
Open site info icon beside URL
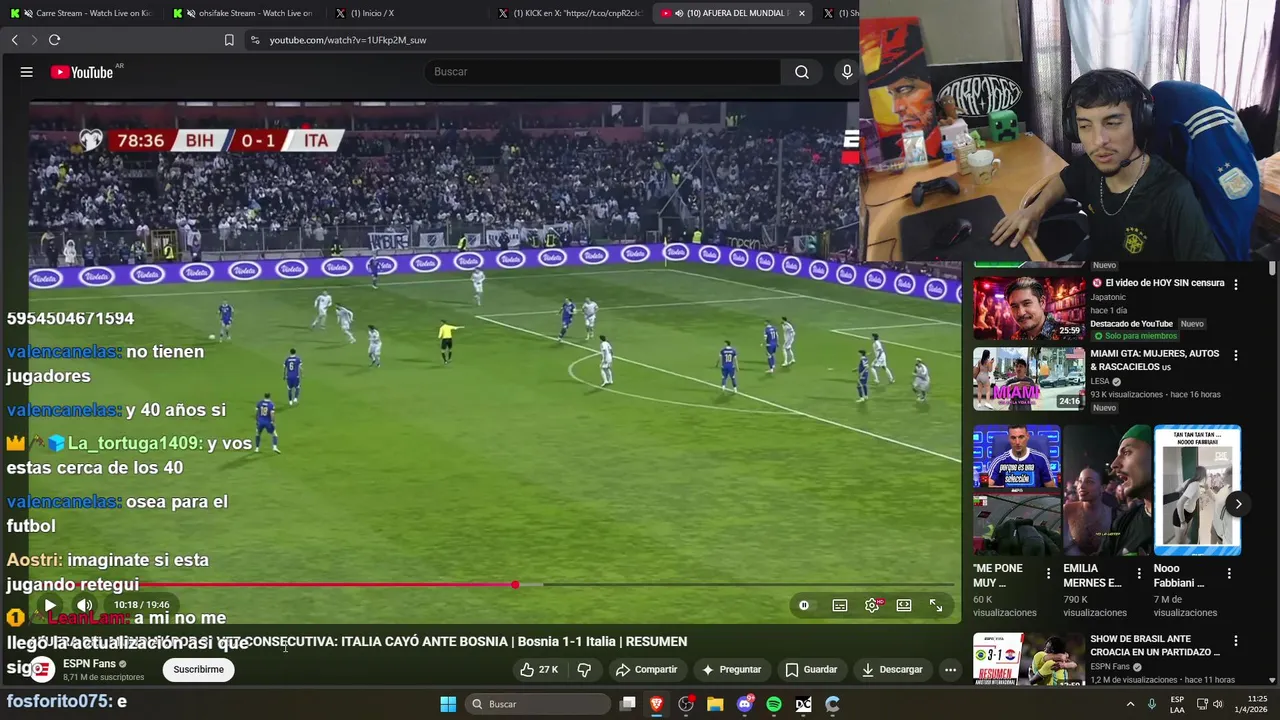pyautogui.click(x=255, y=40)
